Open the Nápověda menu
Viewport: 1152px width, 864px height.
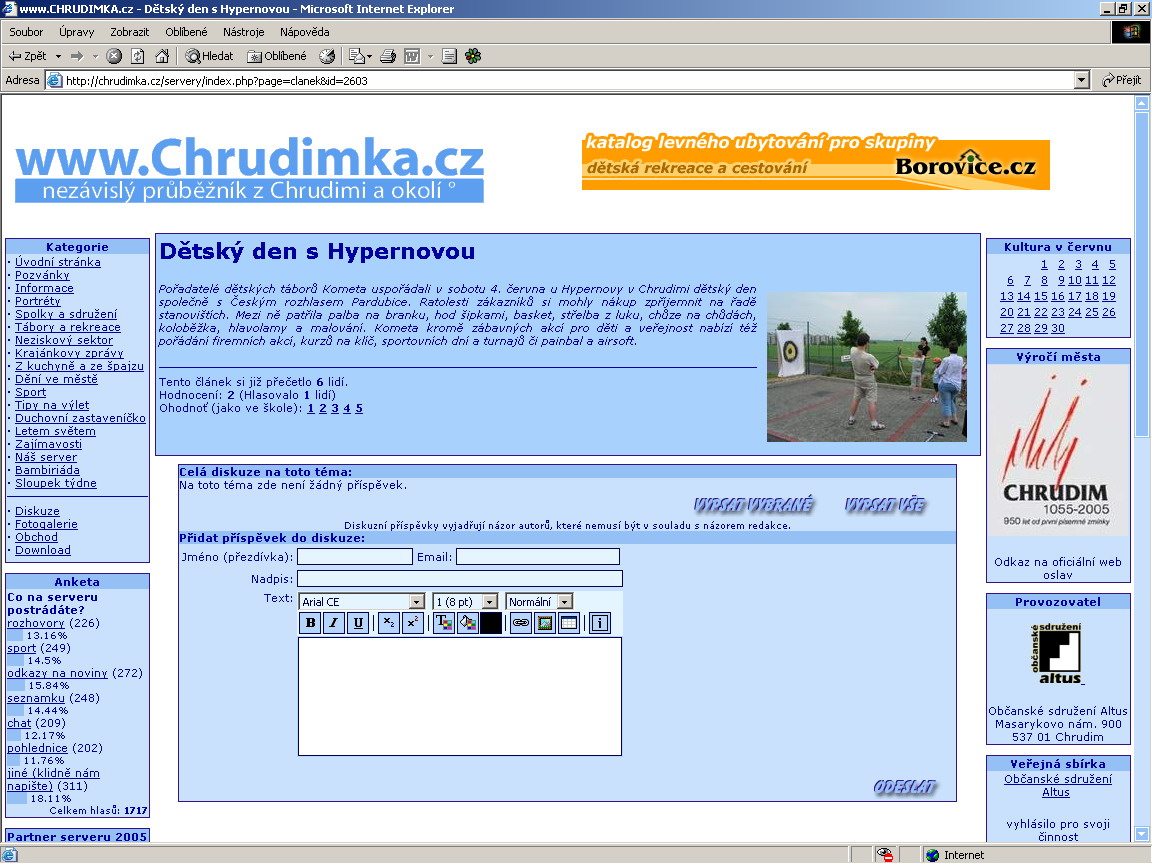pos(305,32)
